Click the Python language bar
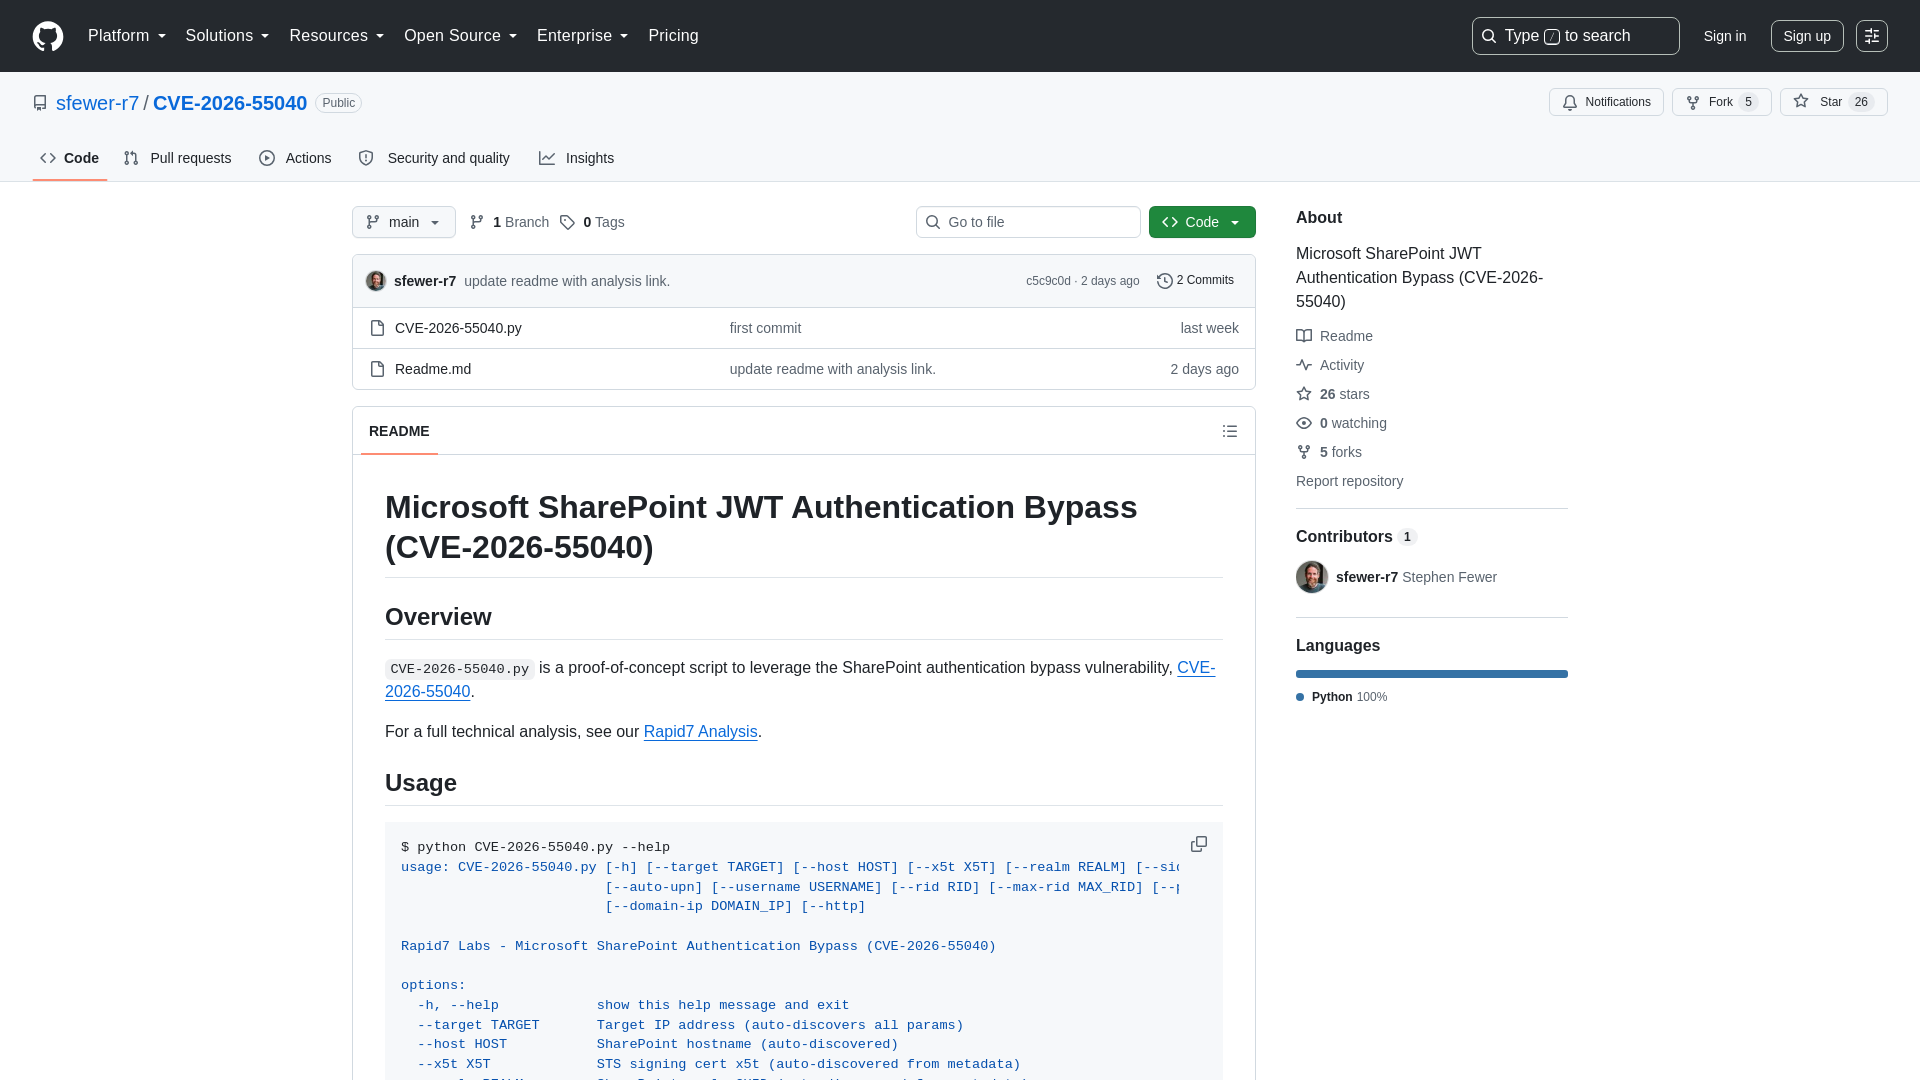The image size is (1920, 1080). click(x=1432, y=674)
